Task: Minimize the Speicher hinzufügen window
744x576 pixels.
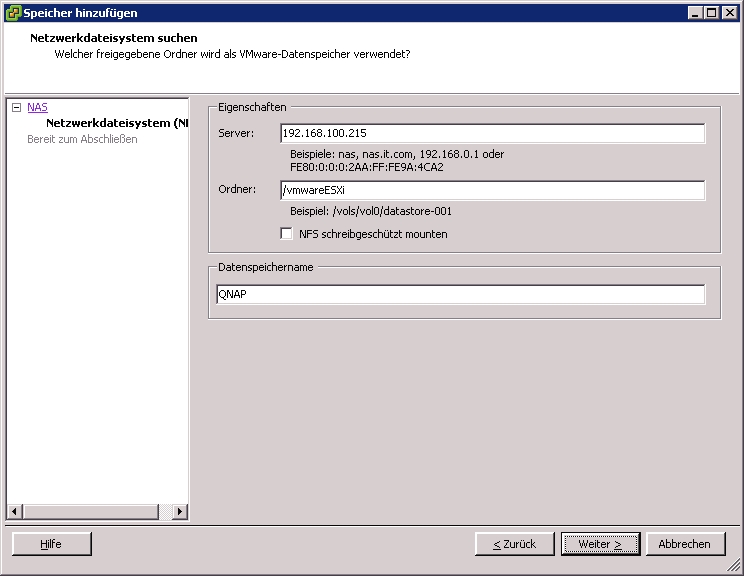Action: (695, 13)
